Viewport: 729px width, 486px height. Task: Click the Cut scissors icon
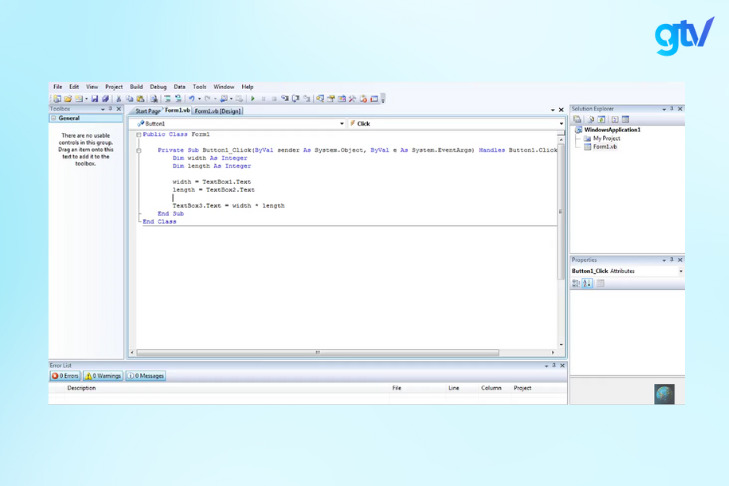click(x=119, y=99)
